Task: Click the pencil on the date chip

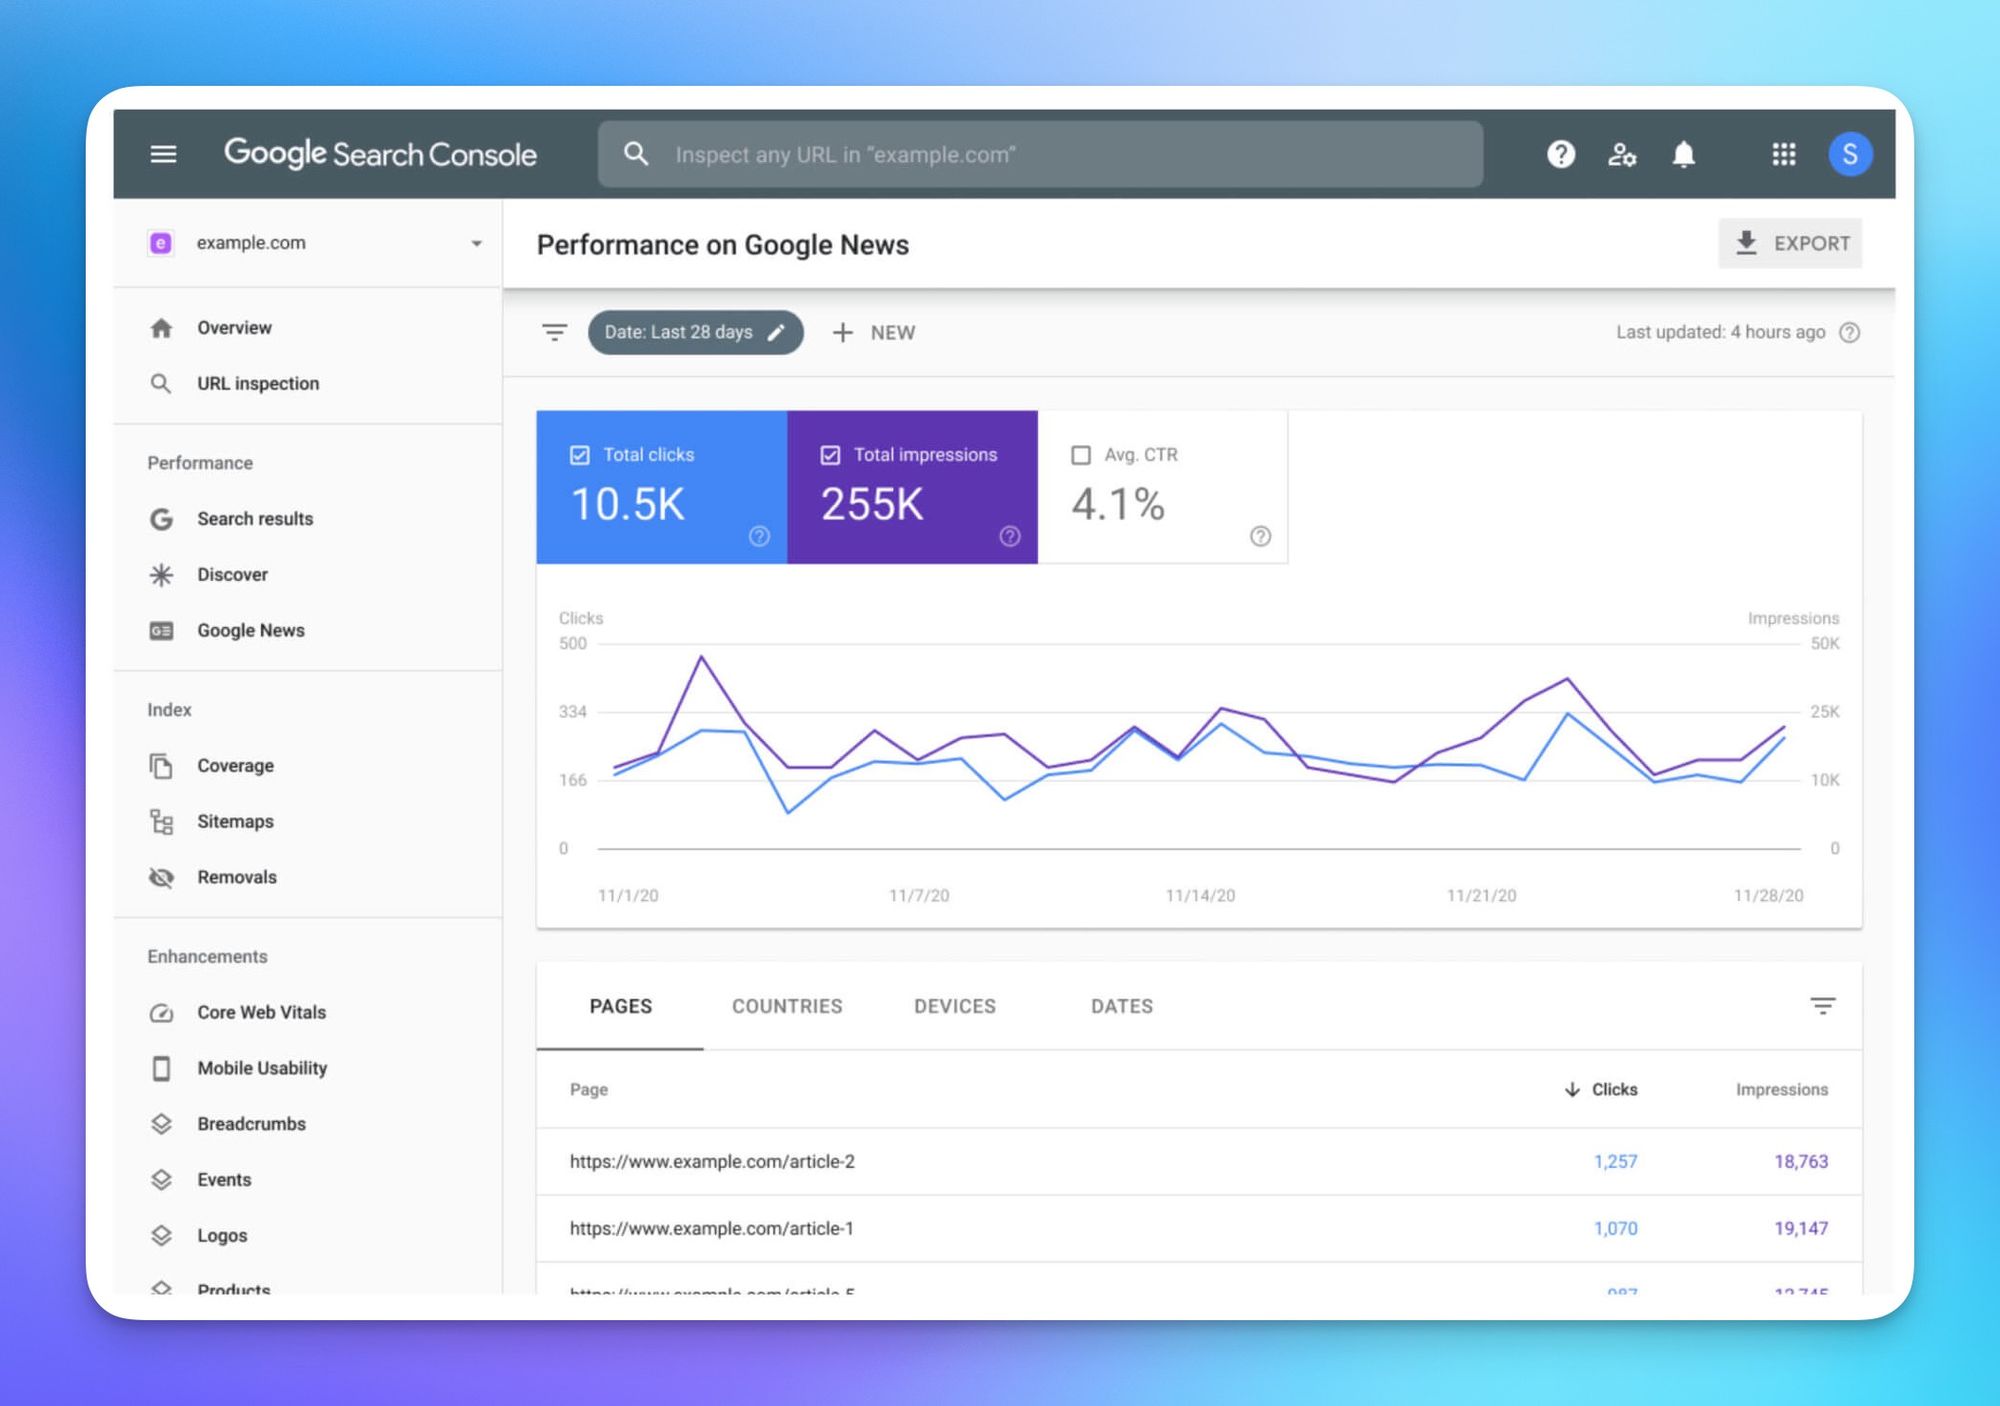Action: click(x=776, y=332)
